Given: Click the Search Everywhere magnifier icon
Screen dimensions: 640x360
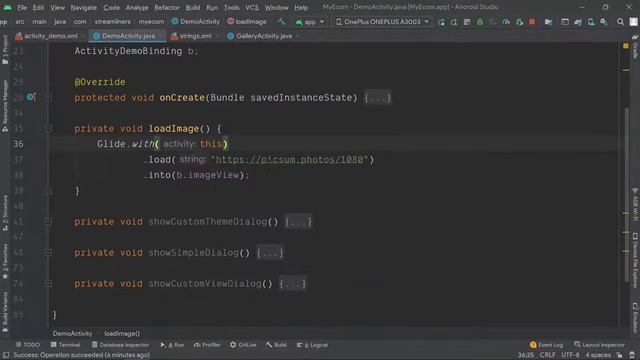Looking at the screenshot, I should (x=620, y=22).
